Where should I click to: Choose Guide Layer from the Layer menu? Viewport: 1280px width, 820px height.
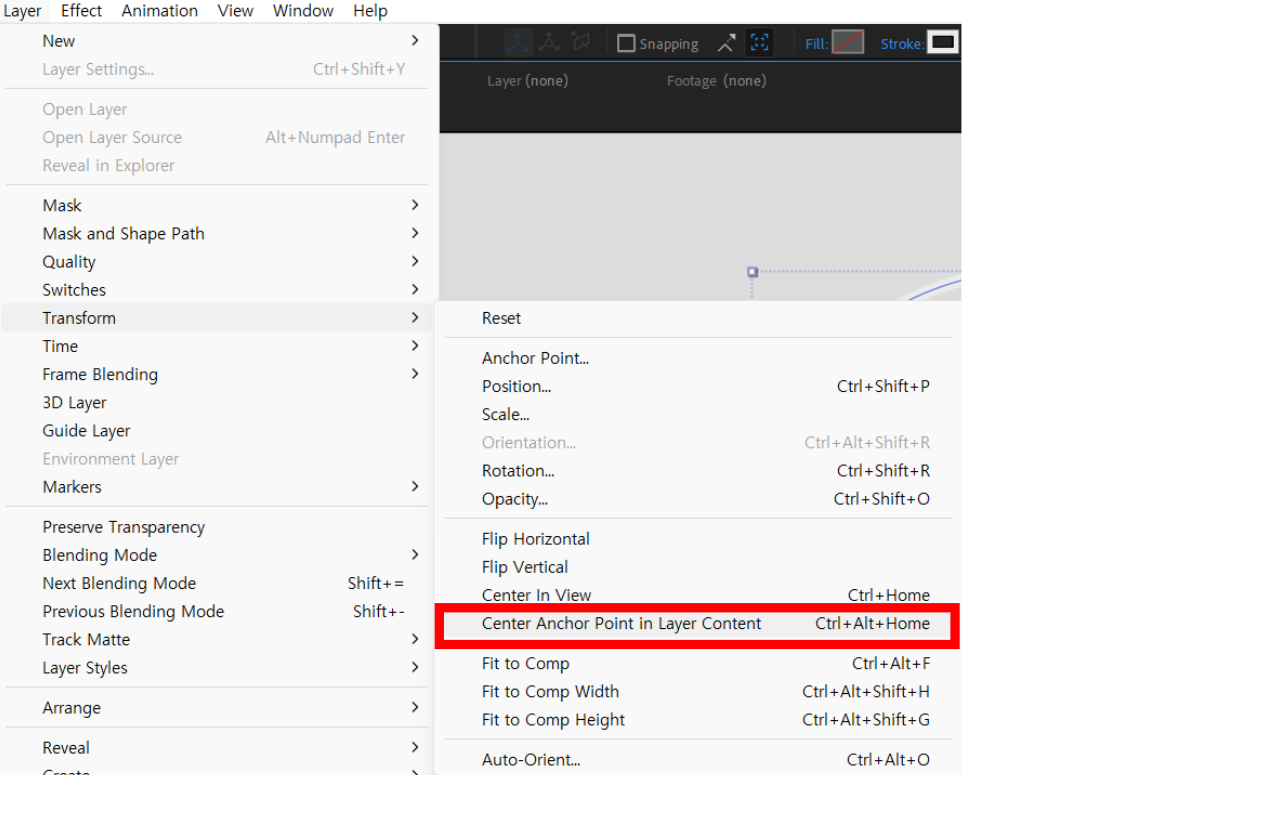[216, 430]
